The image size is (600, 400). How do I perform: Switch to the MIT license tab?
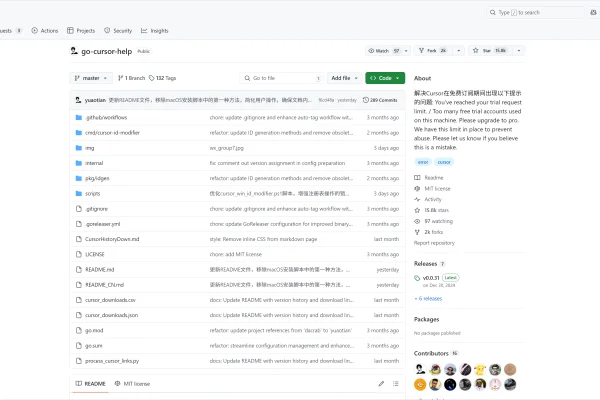[132, 384]
